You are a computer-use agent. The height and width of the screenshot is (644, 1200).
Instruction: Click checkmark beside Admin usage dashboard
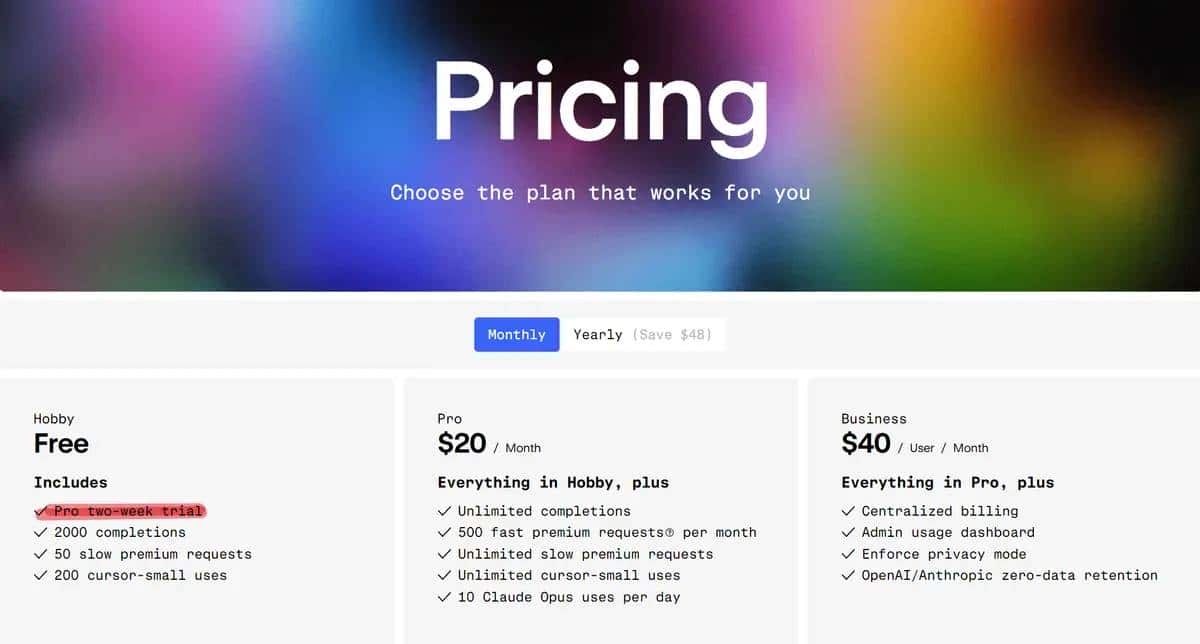click(x=848, y=533)
